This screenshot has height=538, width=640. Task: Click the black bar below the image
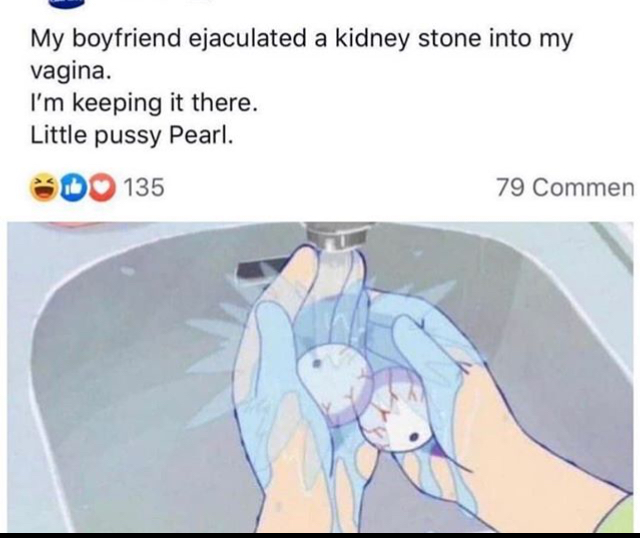(x=320, y=534)
